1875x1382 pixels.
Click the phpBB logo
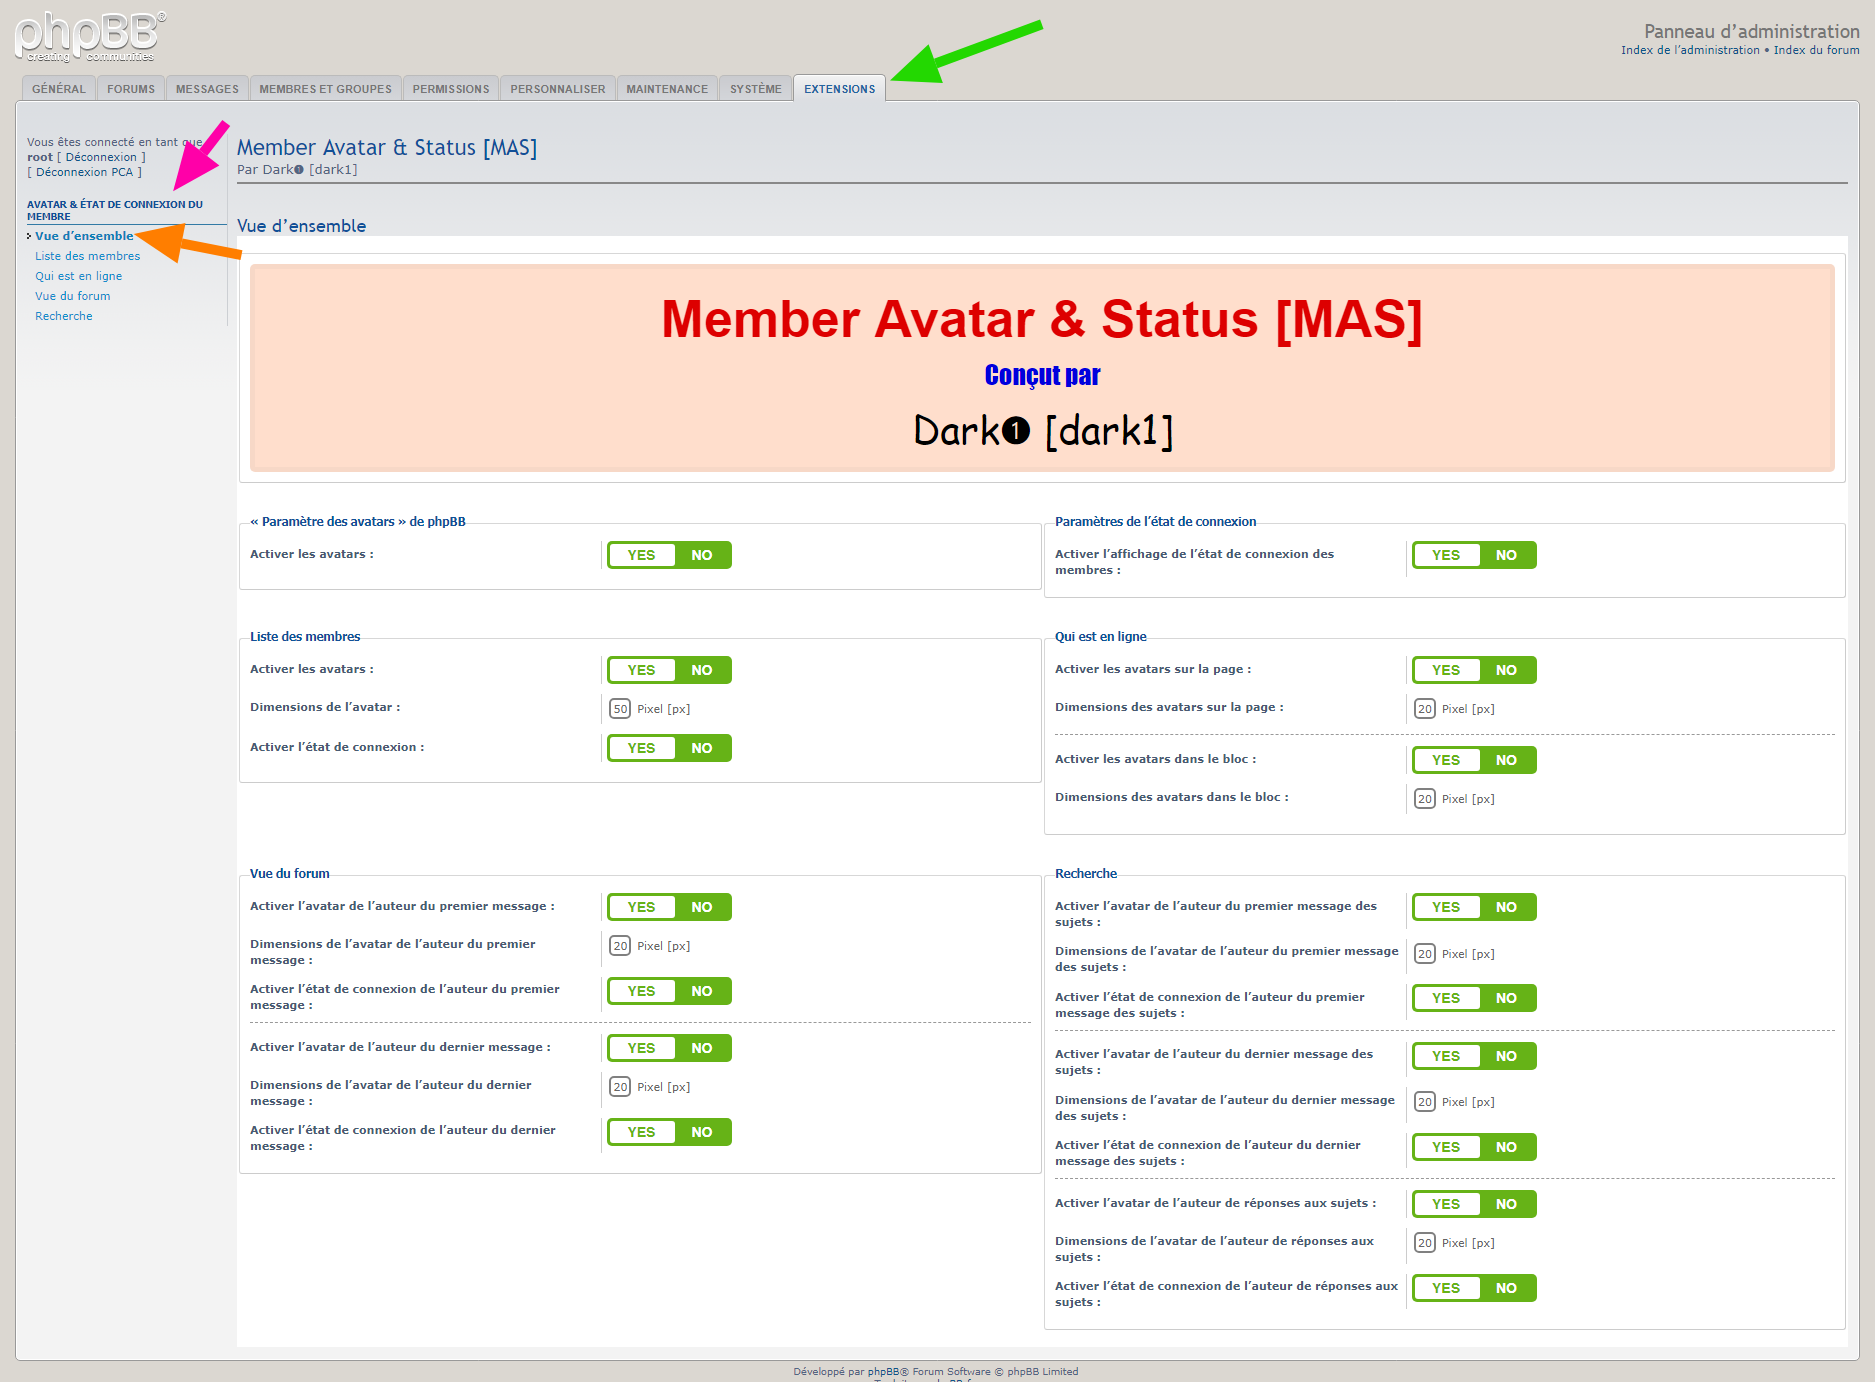click(90, 36)
